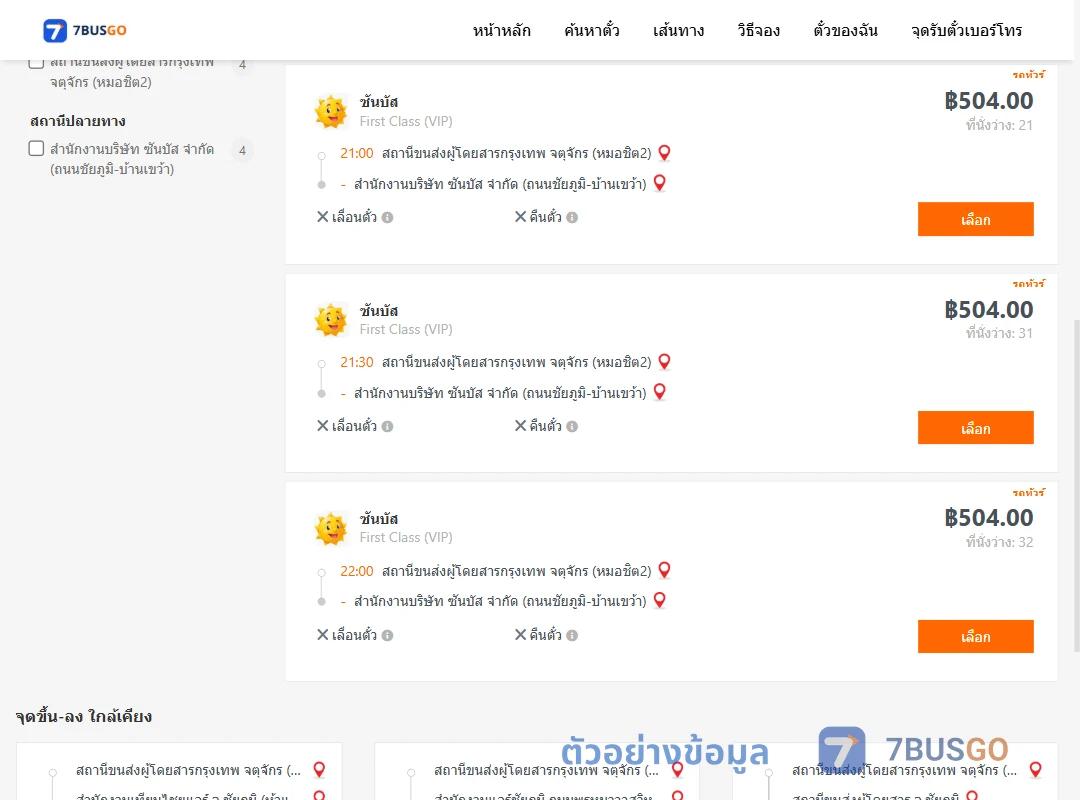Click ที่นั่งว่าง: 32 seat count
The width and height of the screenshot is (1080, 800).
click(999, 542)
